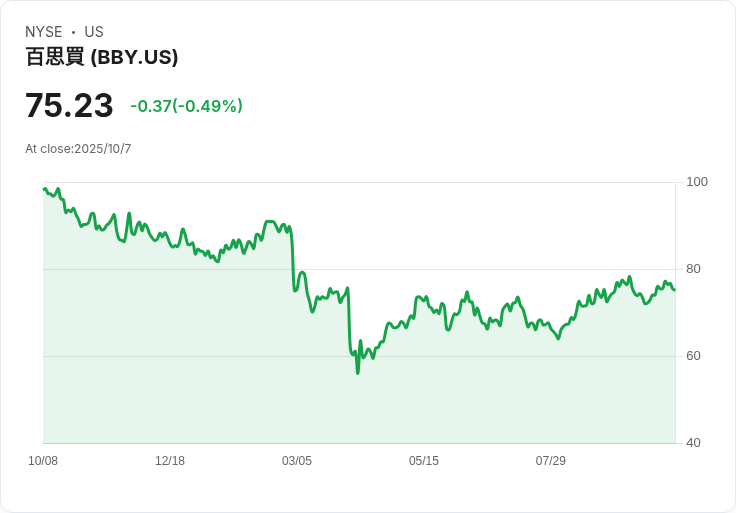Select the 12/18 date on the time axis
The height and width of the screenshot is (513, 736).
tap(170, 461)
